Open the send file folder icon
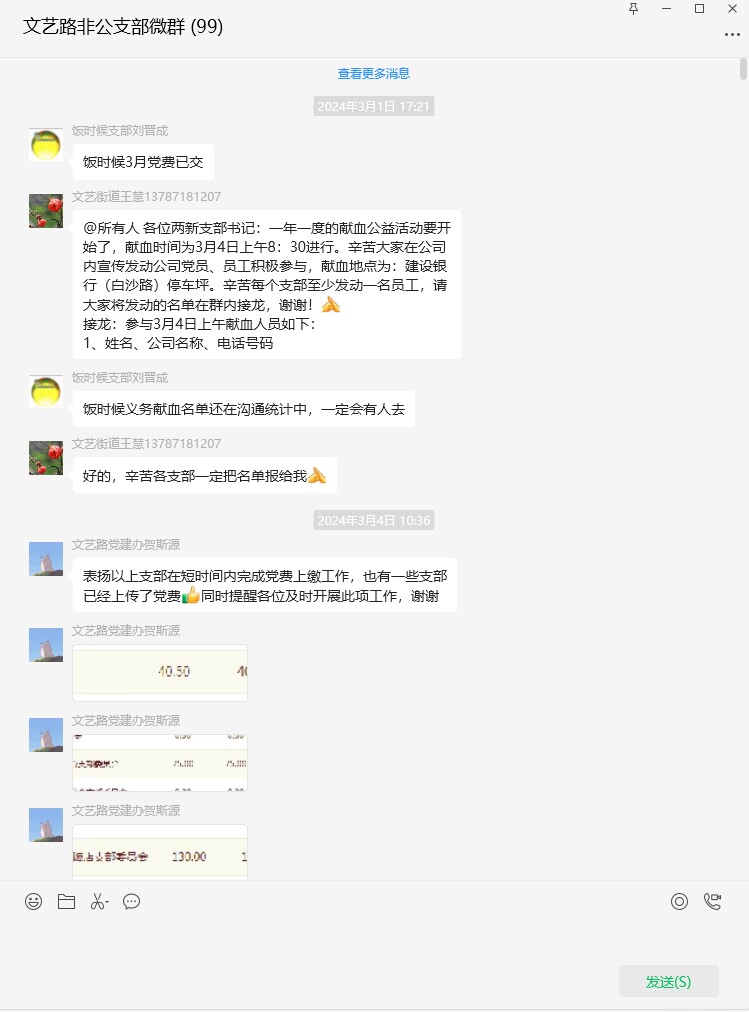 point(66,901)
